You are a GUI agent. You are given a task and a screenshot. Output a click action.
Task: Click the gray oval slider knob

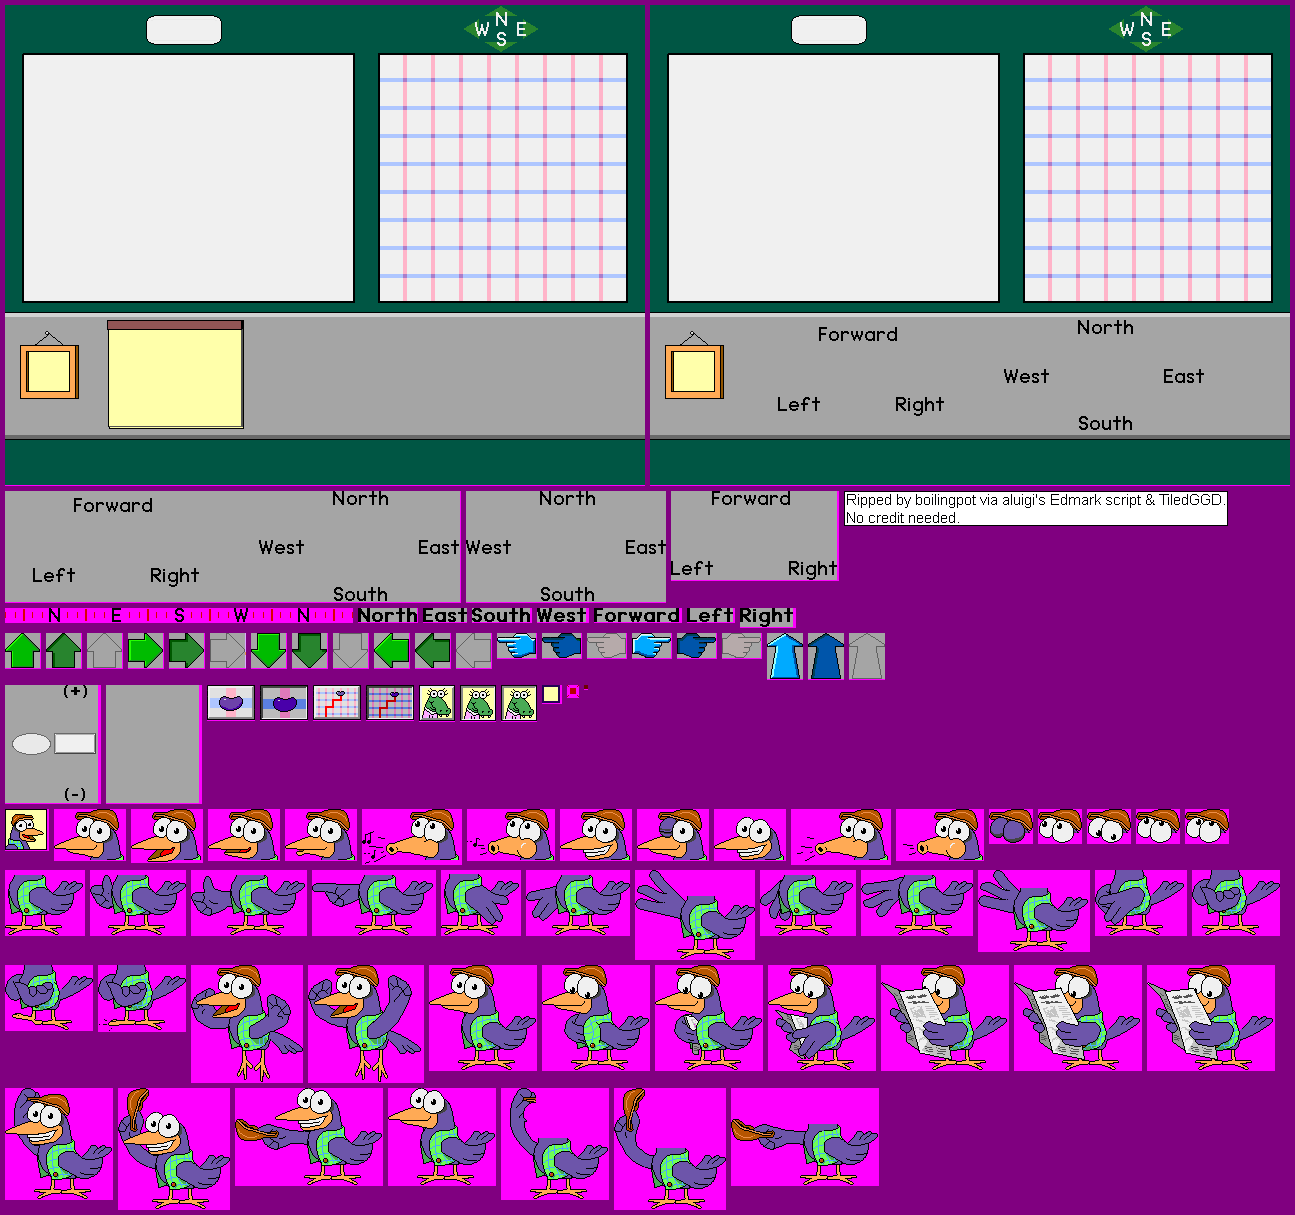31,744
